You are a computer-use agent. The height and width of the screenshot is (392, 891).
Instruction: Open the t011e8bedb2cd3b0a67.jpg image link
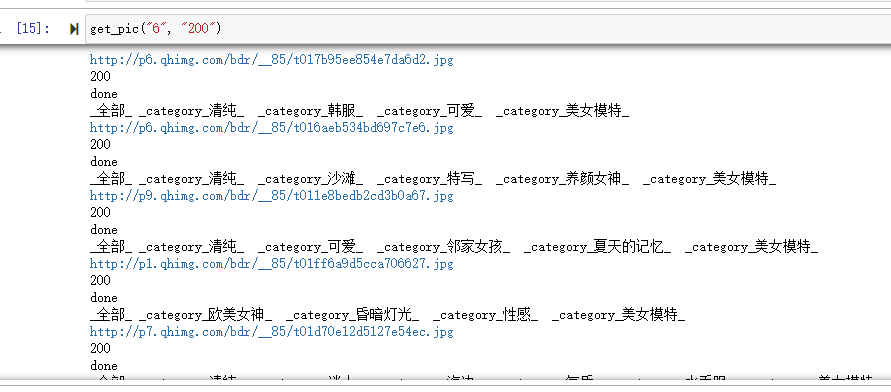click(272, 195)
